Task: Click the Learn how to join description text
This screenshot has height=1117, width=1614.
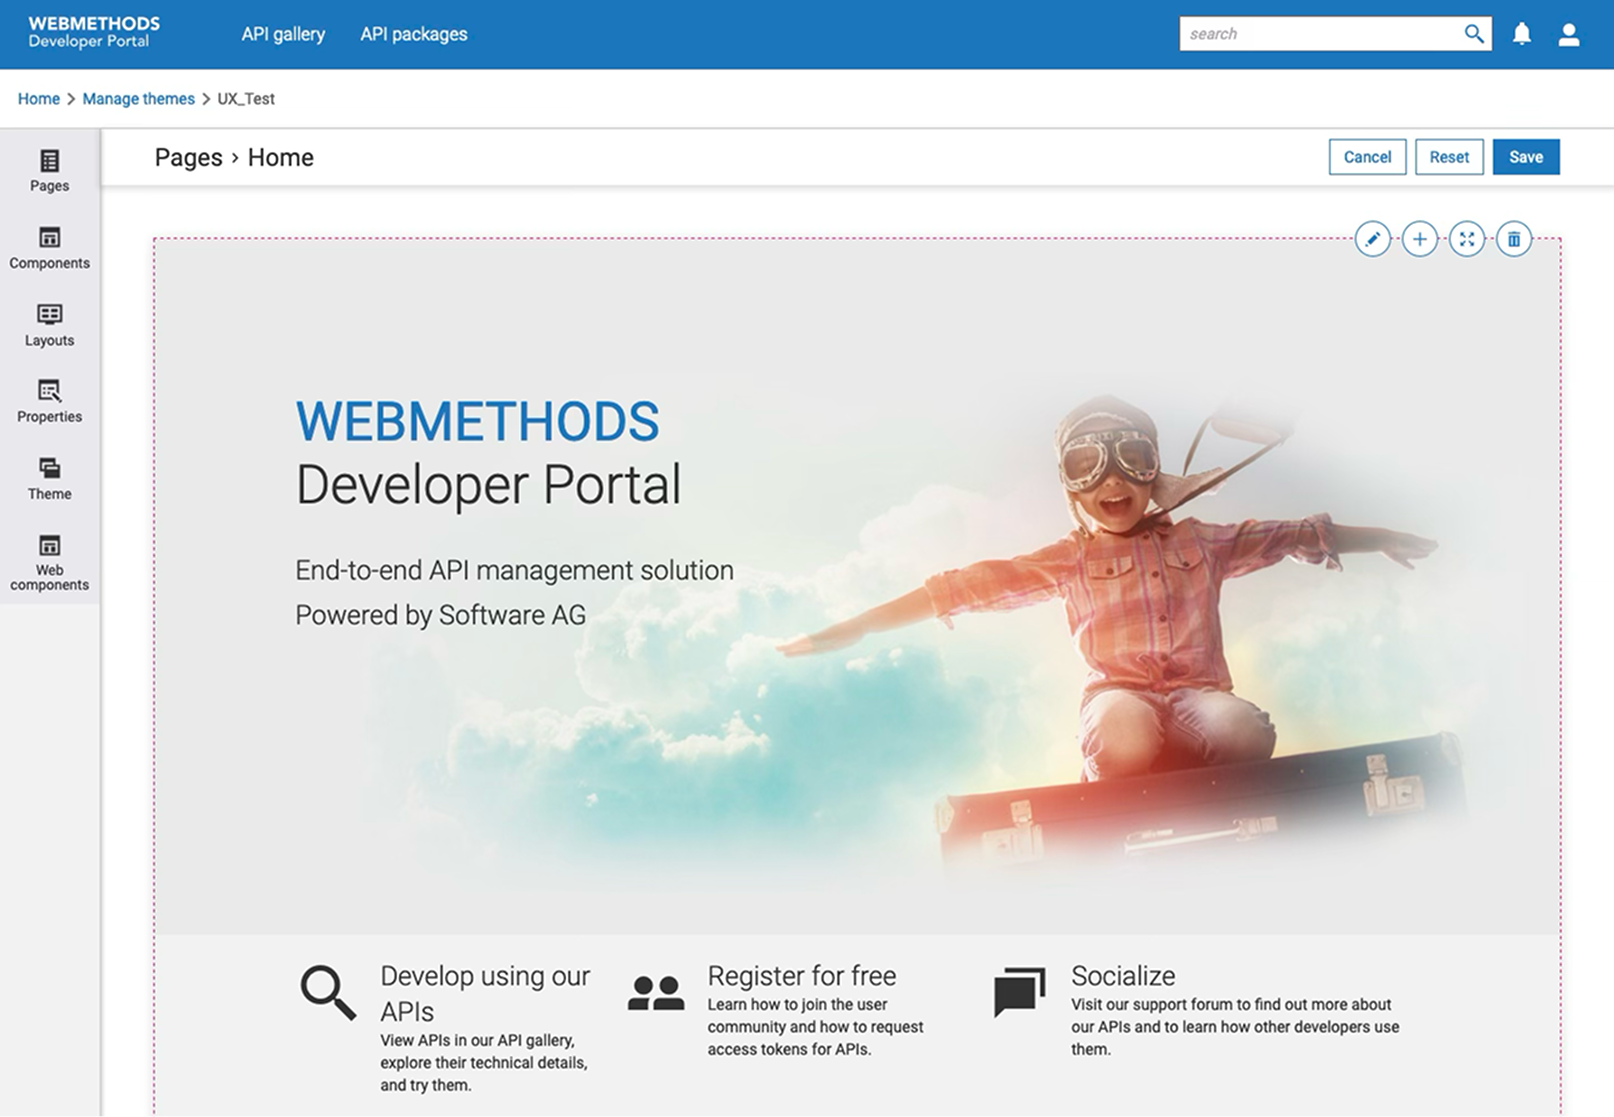Action: point(815,1027)
